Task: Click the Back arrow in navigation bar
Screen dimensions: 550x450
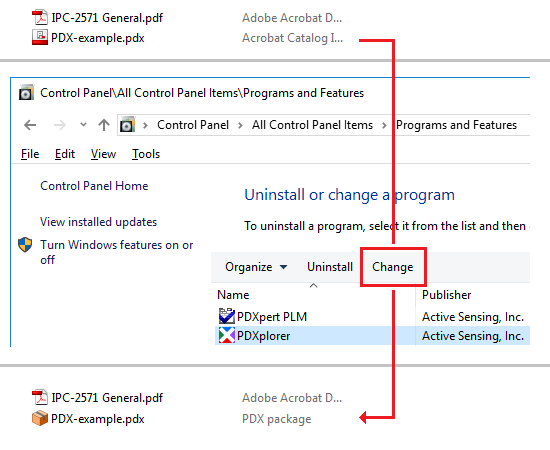Action: tap(30, 125)
